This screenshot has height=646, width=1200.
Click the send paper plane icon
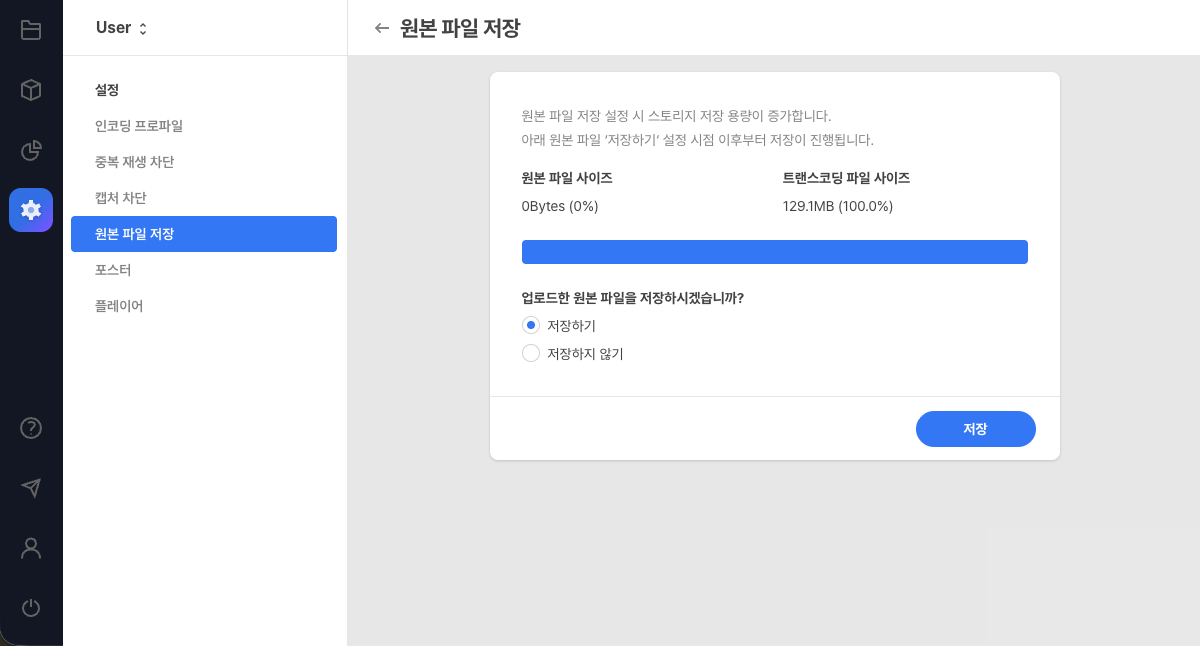tap(31, 488)
